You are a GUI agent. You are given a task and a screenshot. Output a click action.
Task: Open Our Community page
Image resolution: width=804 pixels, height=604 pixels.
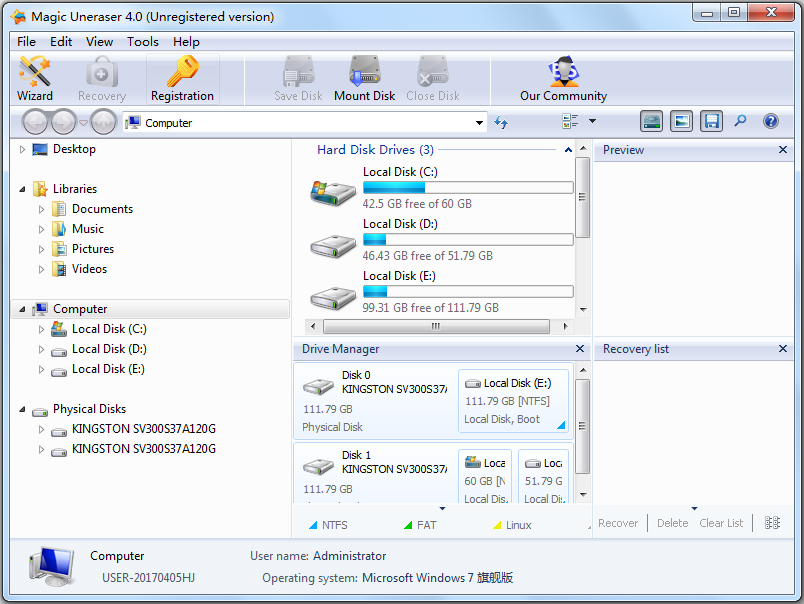(x=563, y=79)
